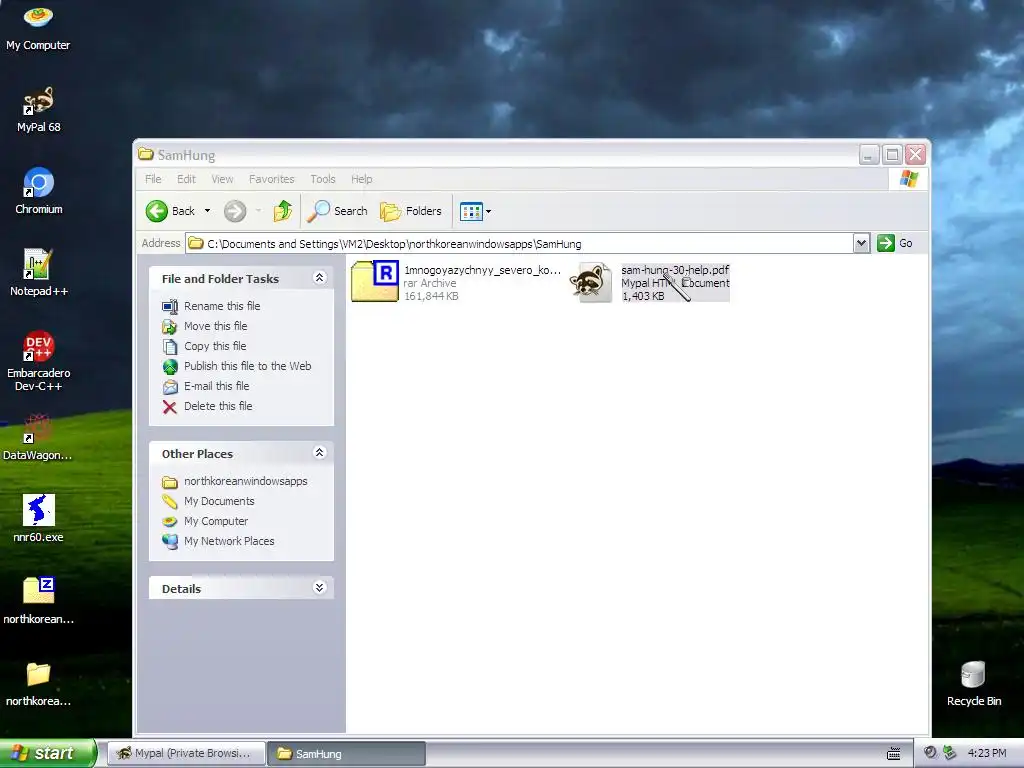
Task: Launch Notepad++ desktop shortcut
Action: point(38,273)
